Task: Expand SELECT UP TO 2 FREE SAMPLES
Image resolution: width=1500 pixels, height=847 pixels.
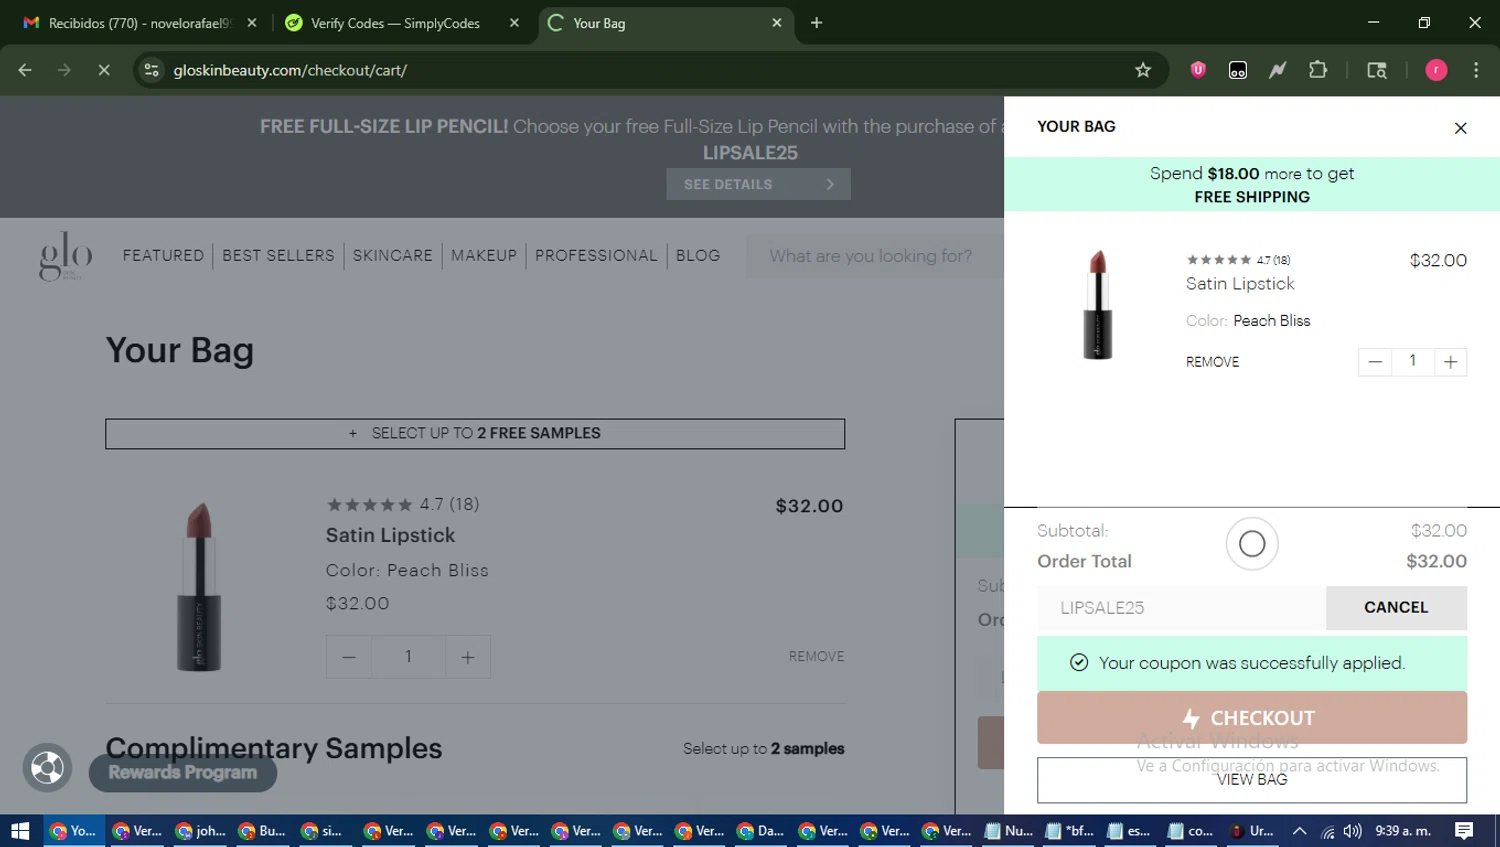Action: tap(475, 433)
